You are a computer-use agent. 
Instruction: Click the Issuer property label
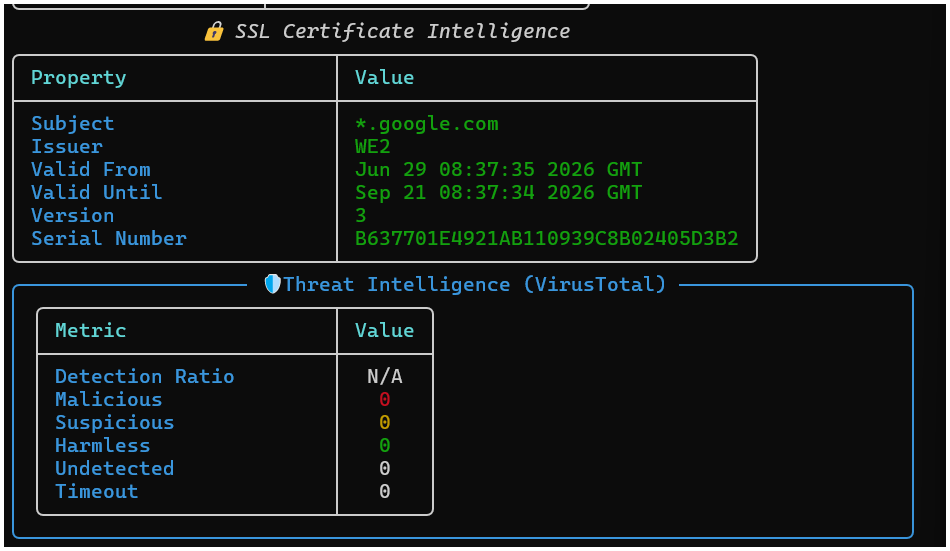pos(67,146)
